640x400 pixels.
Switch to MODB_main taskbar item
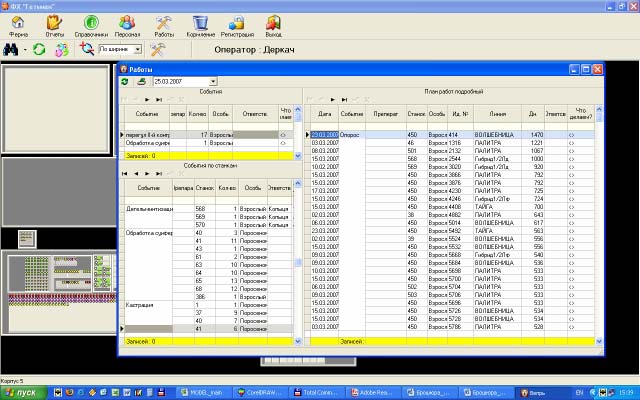202,393
